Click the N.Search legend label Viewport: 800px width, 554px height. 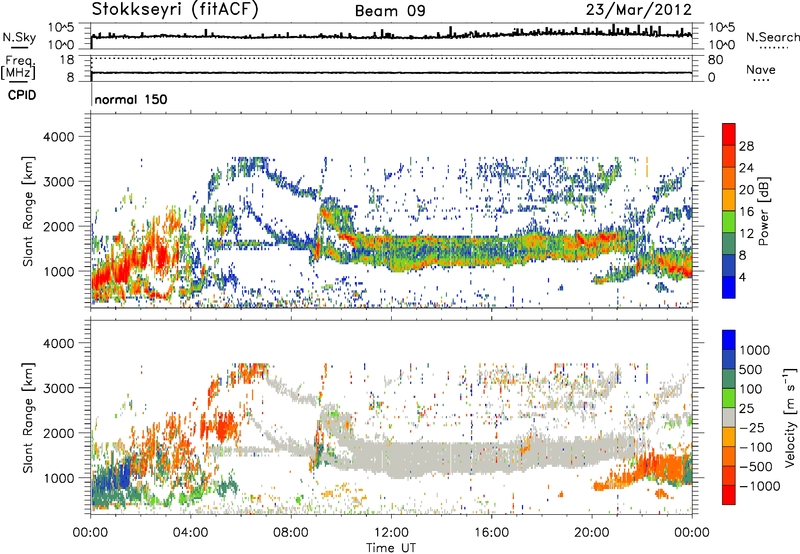tap(772, 37)
